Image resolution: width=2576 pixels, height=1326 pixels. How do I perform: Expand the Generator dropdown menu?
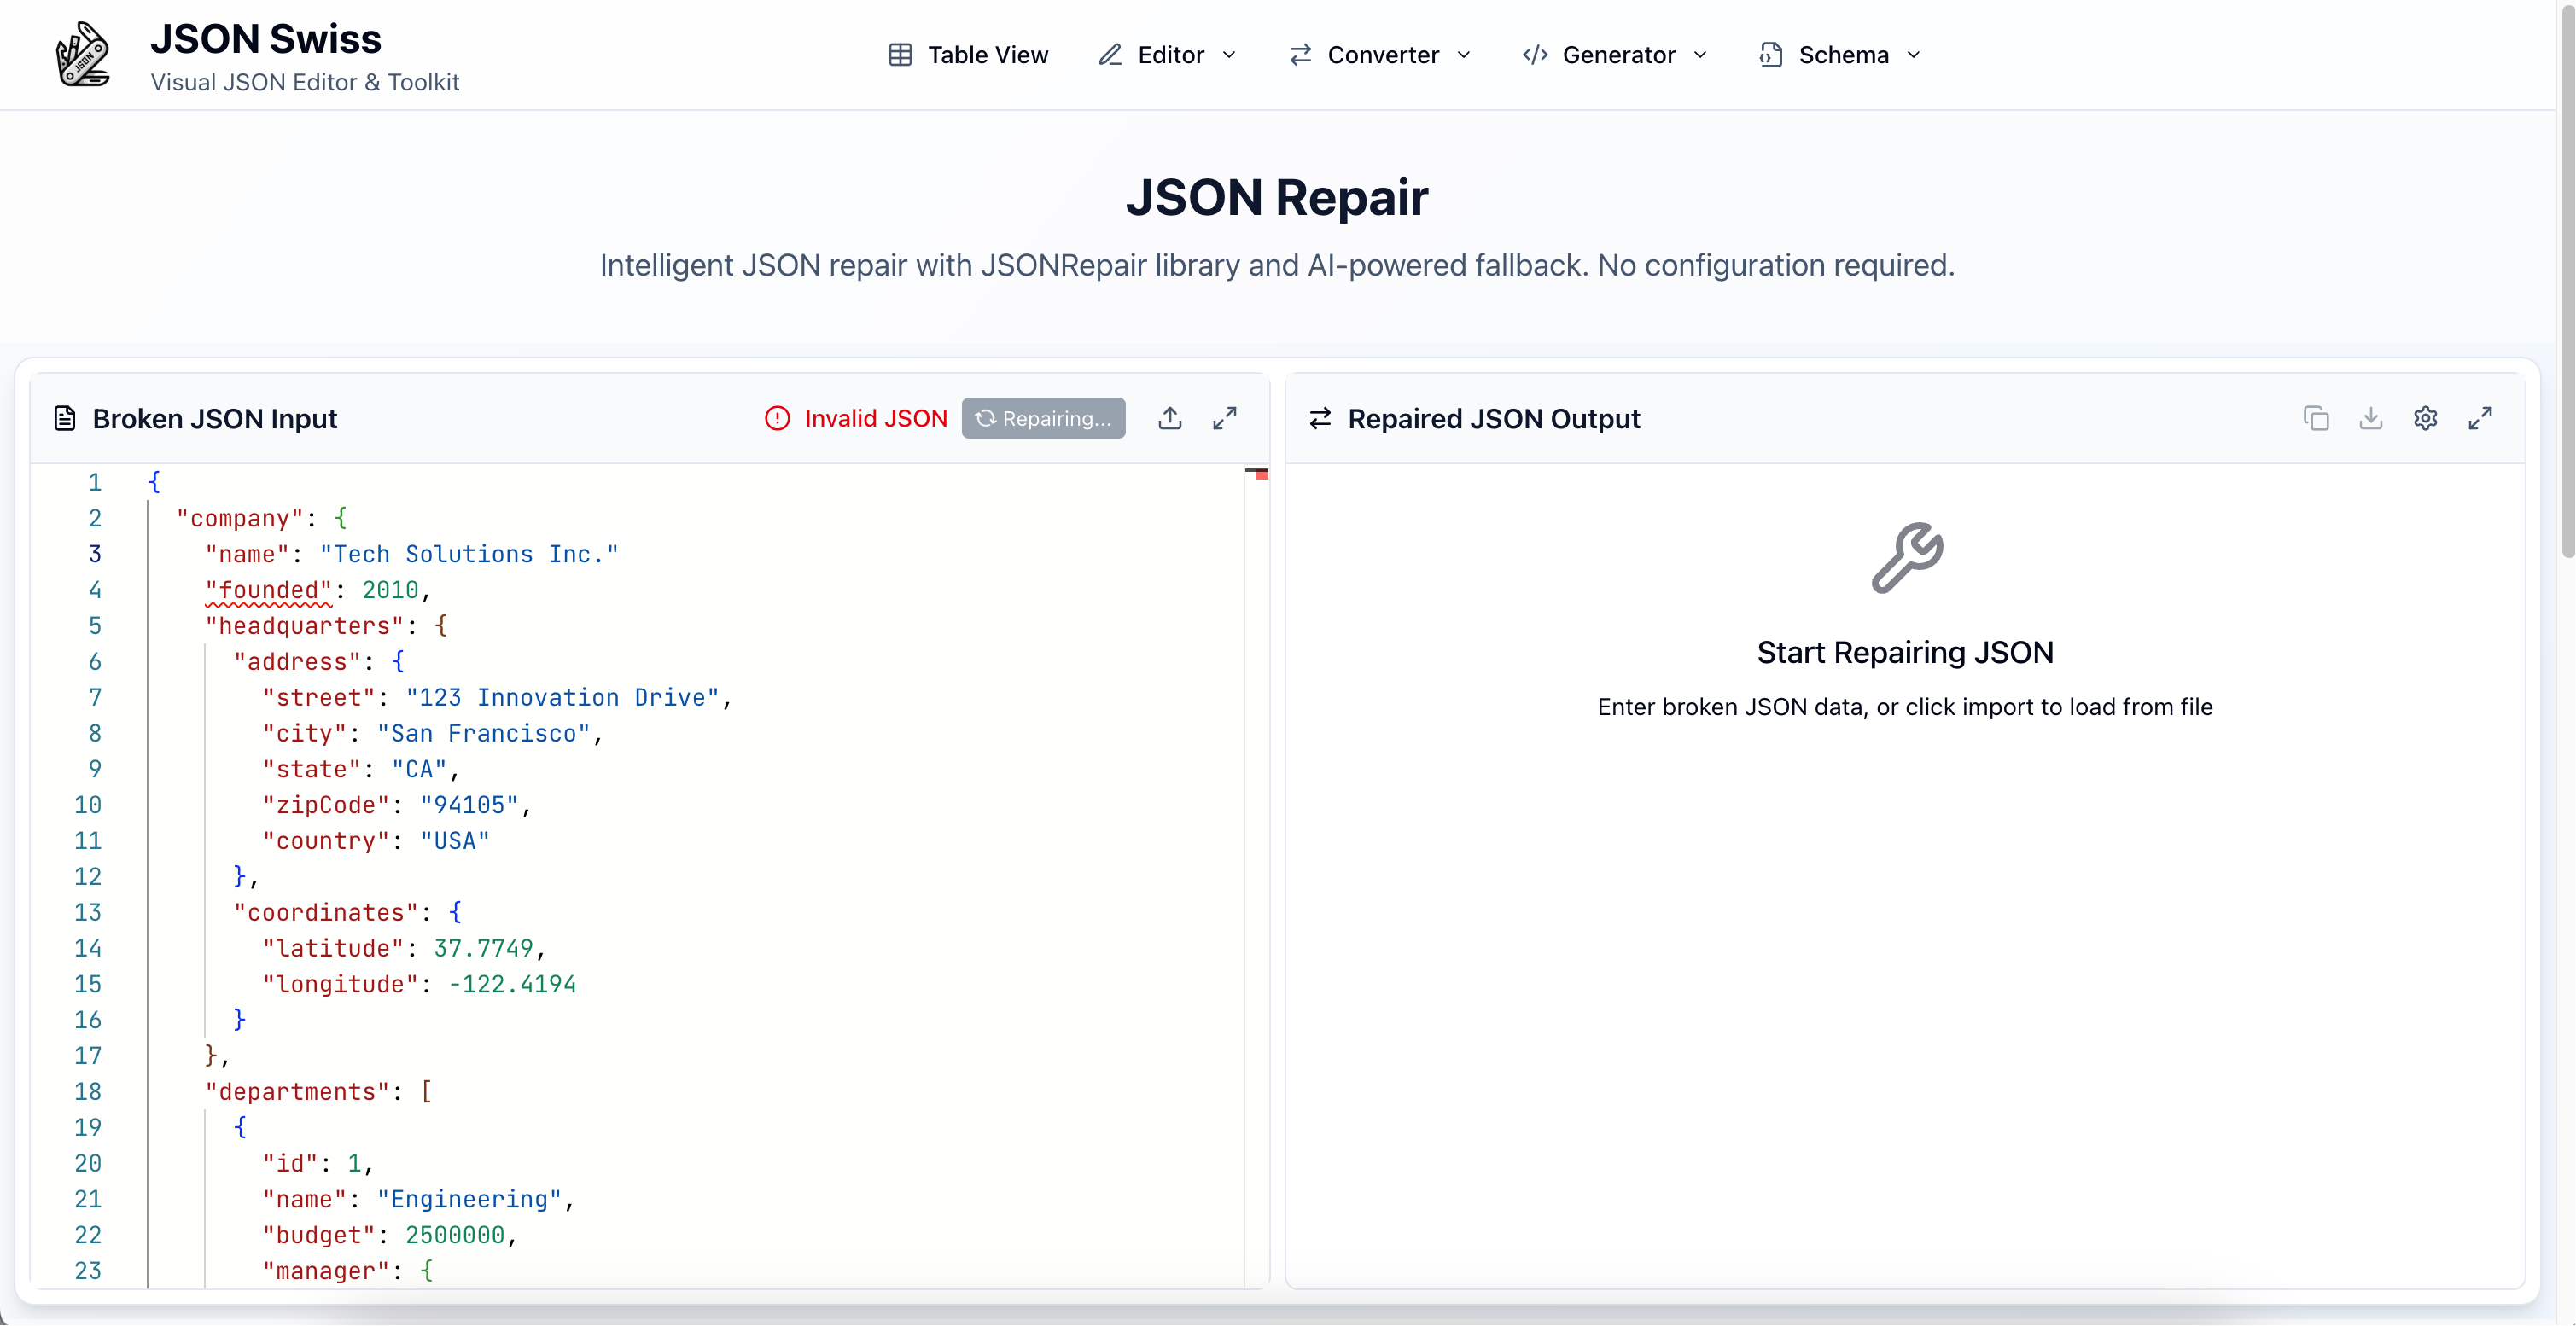click(1615, 55)
